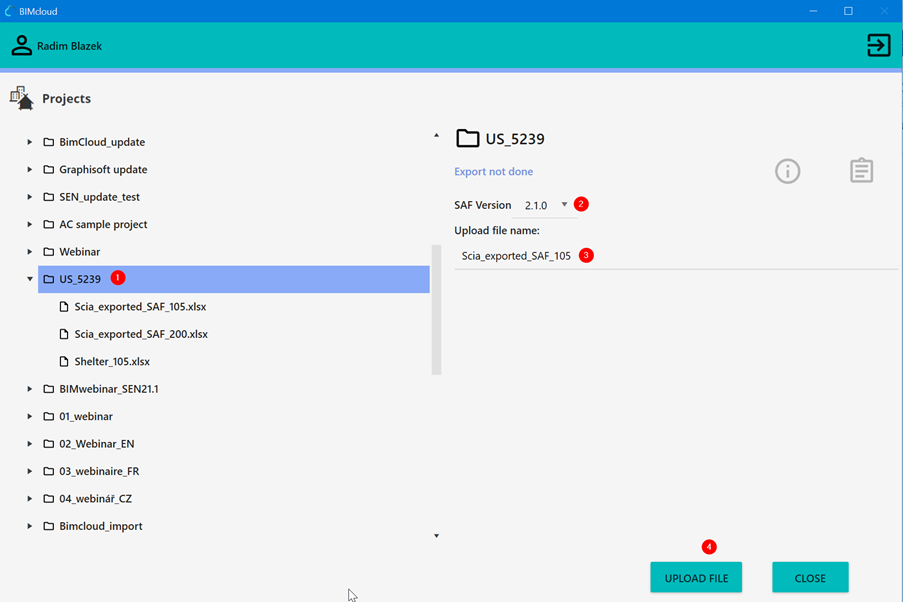Click the BIMcloud app logo in title bar

point(9,11)
